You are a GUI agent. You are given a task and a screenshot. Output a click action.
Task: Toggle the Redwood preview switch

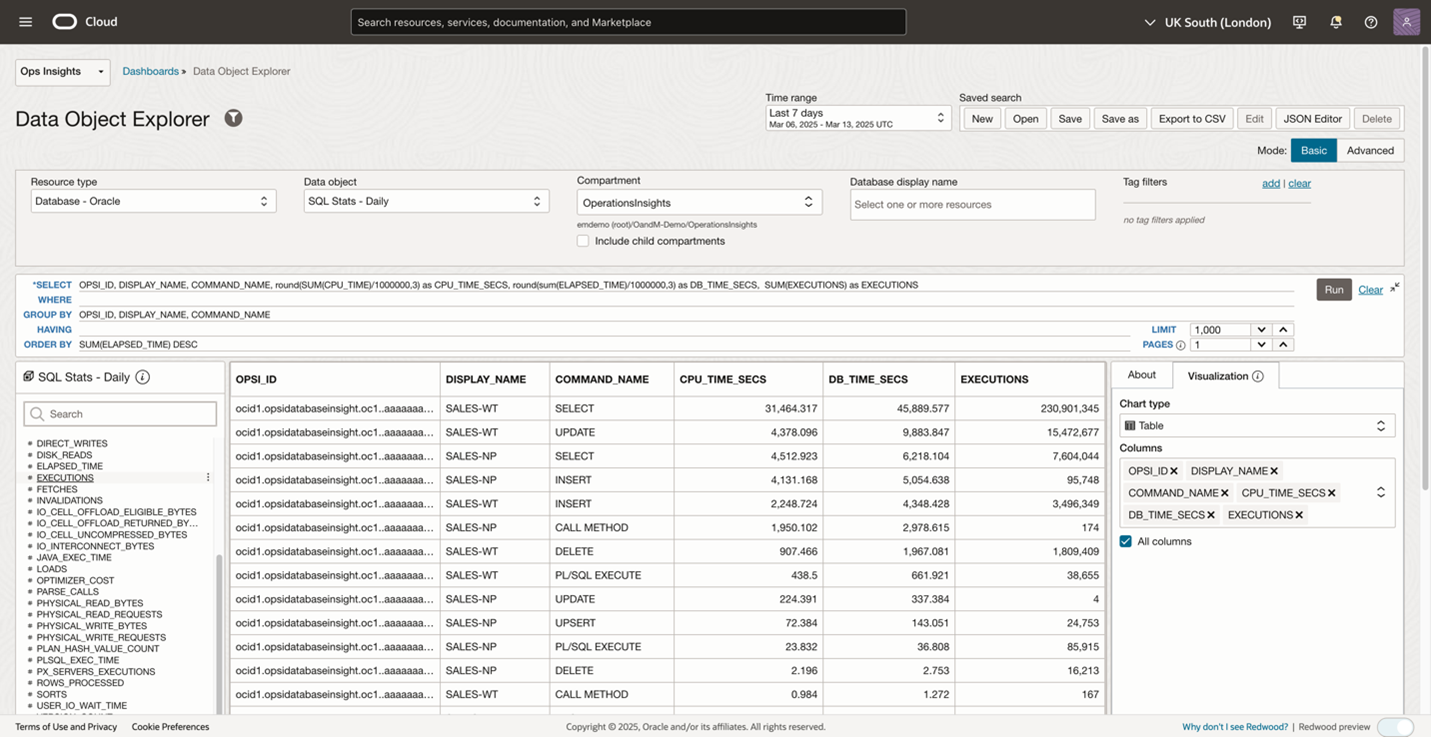tap(1395, 727)
